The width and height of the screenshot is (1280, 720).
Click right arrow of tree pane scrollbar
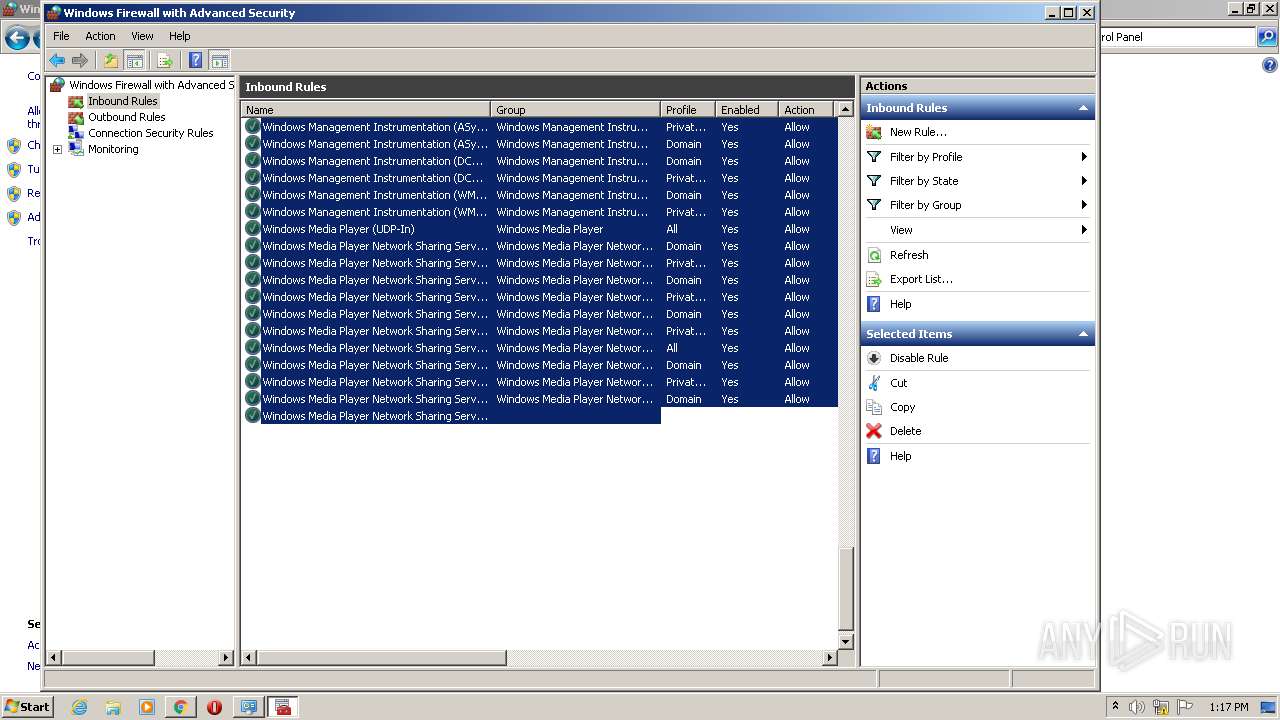tap(226, 658)
